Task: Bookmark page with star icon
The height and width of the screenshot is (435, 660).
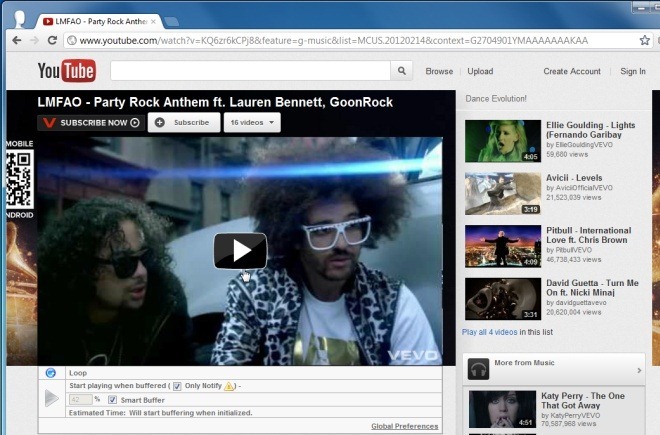Action: [x=644, y=40]
